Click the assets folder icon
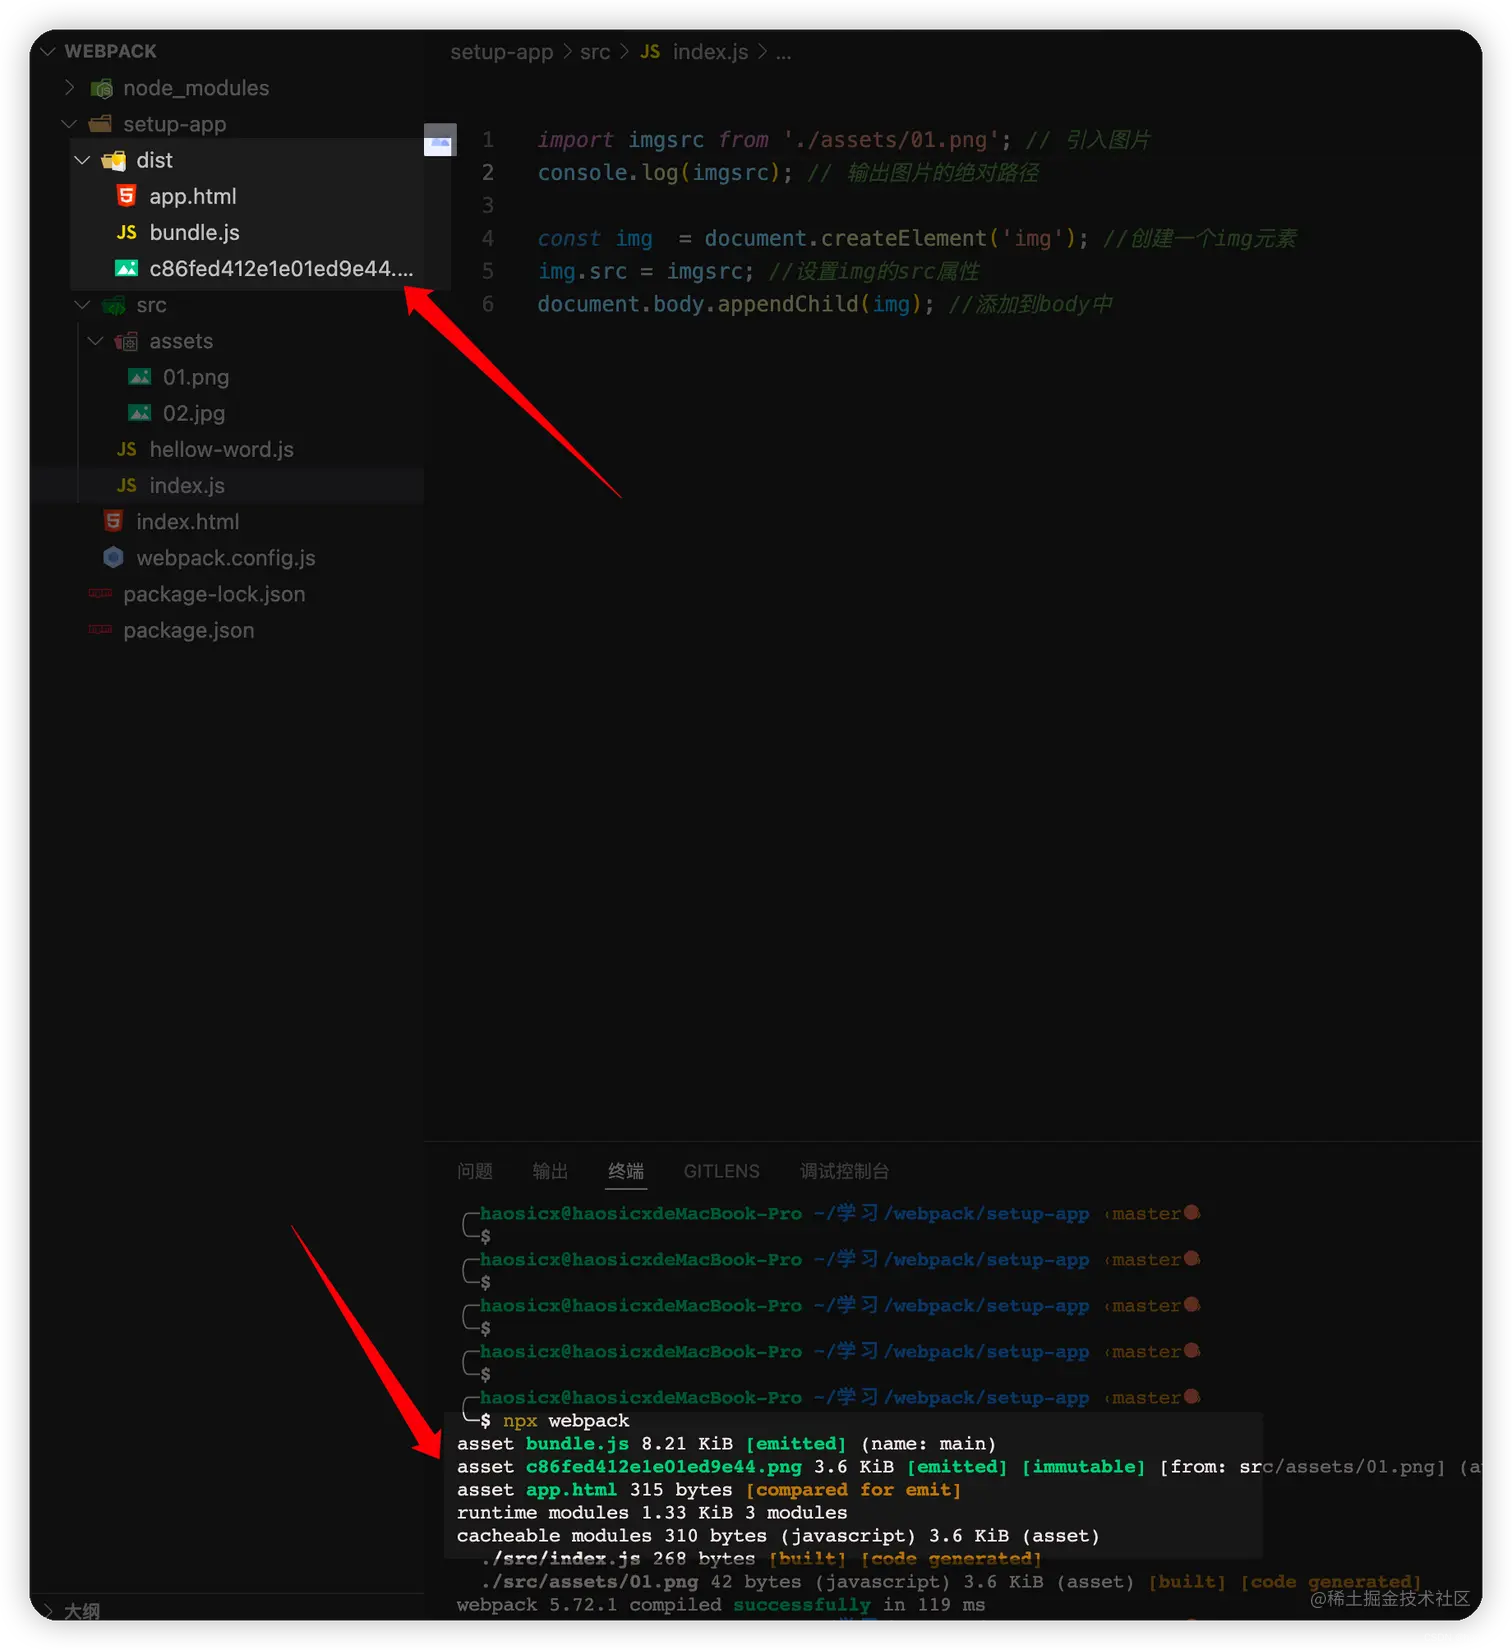Viewport: 1512px width, 1650px height. 126,341
